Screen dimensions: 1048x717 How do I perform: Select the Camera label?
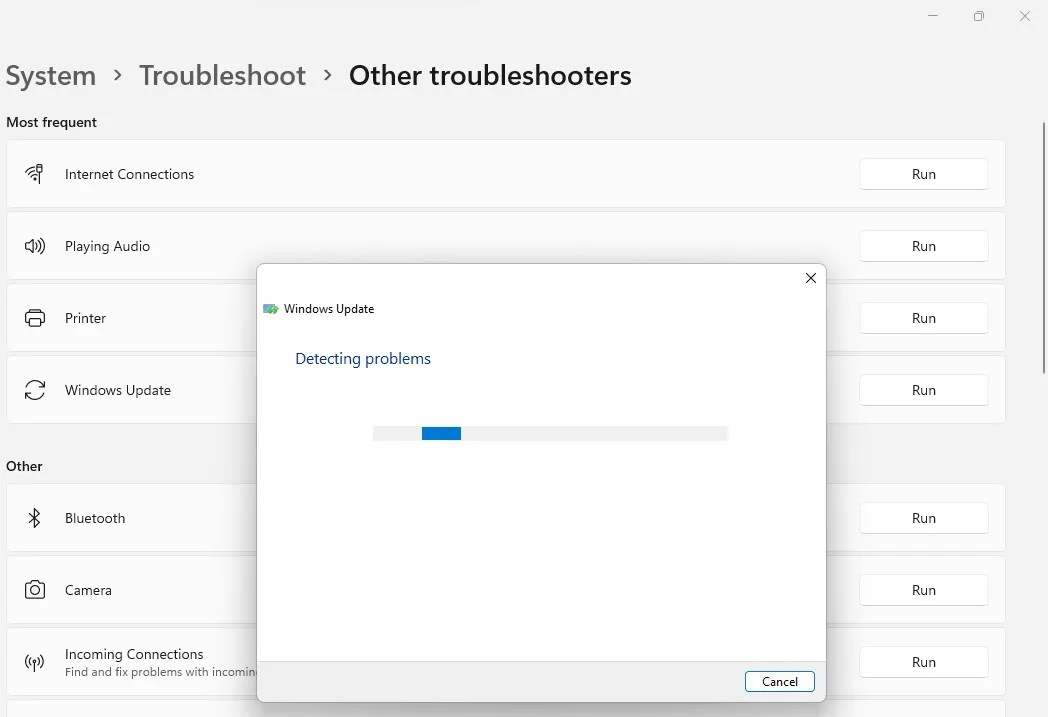(x=88, y=590)
